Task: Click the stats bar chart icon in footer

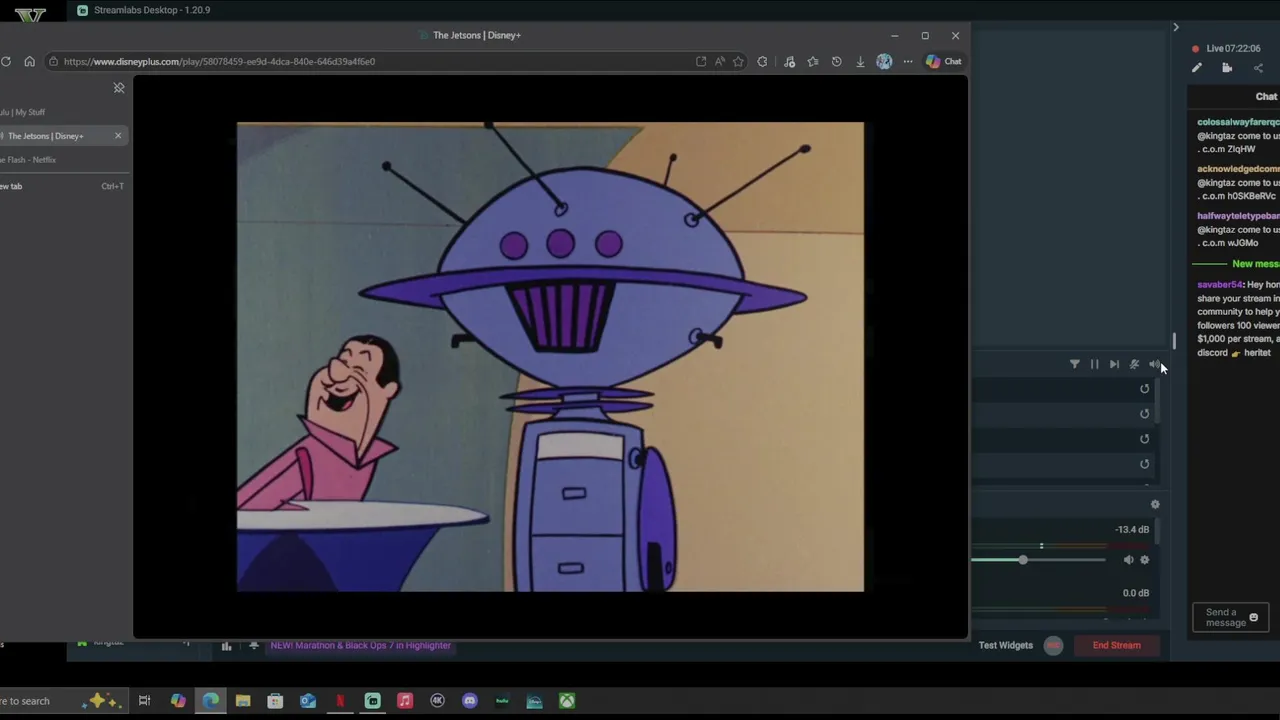Action: (226, 647)
